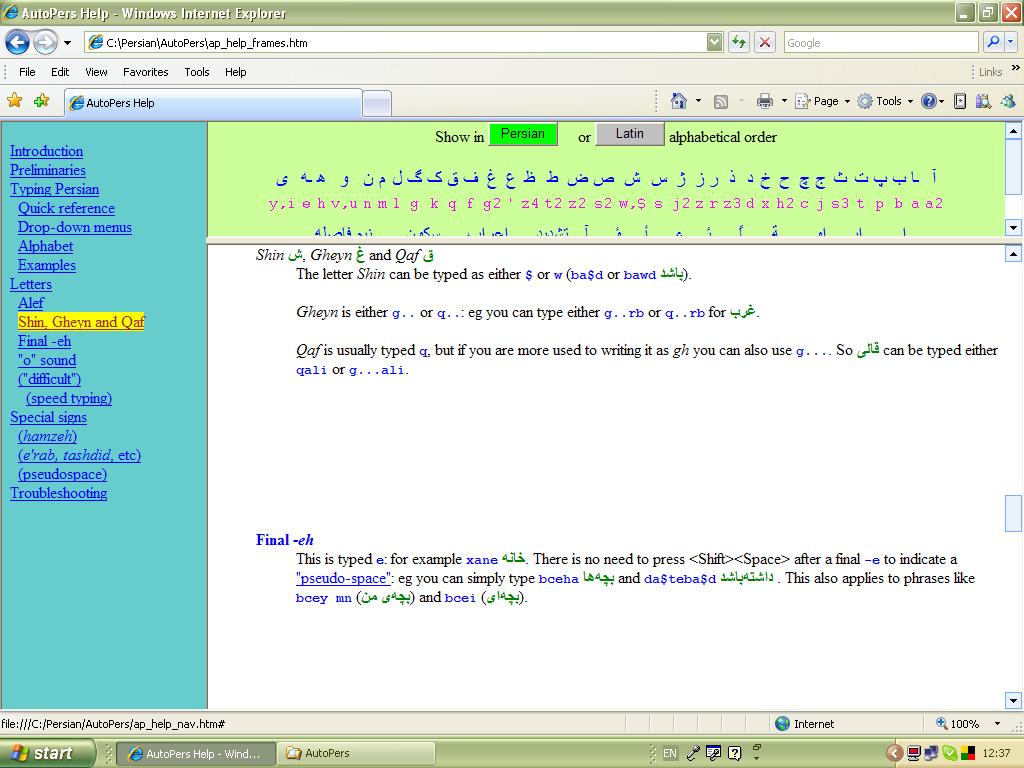This screenshot has height=768, width=1024.
Task: Click the Help question-mark toolbar icon
Action: (x=929, y=100)
